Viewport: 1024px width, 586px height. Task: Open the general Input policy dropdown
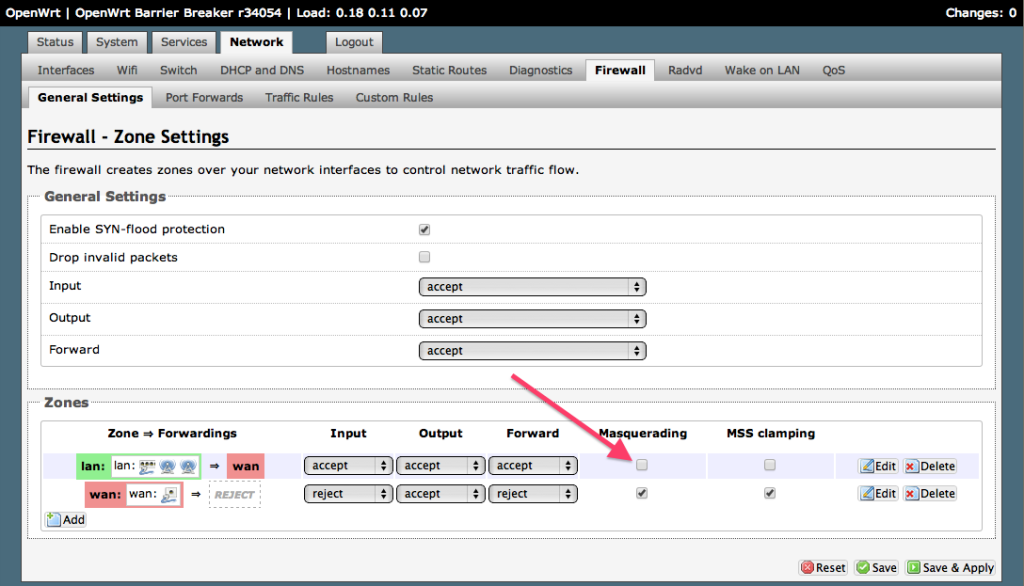coord(532,287)
